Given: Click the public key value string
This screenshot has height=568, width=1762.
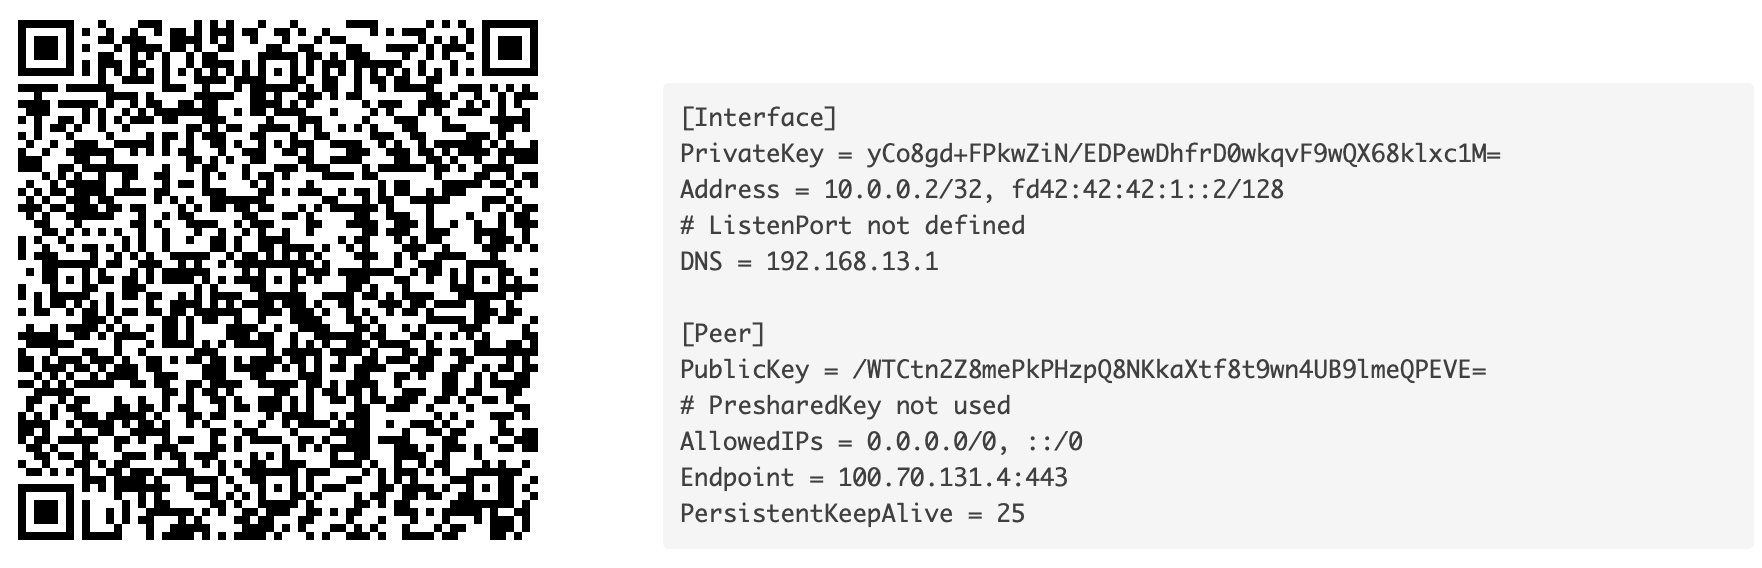Looking at the screenshot, I should (1169, 370).
